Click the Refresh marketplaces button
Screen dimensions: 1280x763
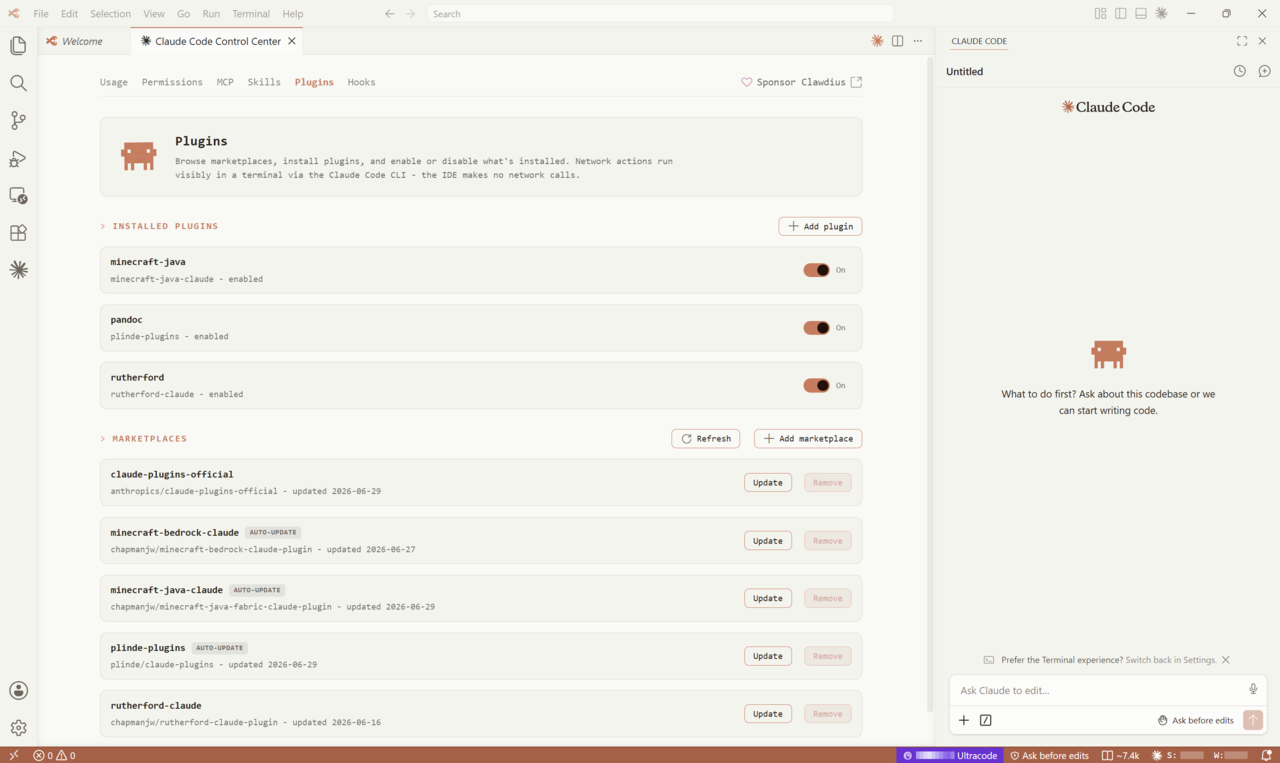[706, 439]
